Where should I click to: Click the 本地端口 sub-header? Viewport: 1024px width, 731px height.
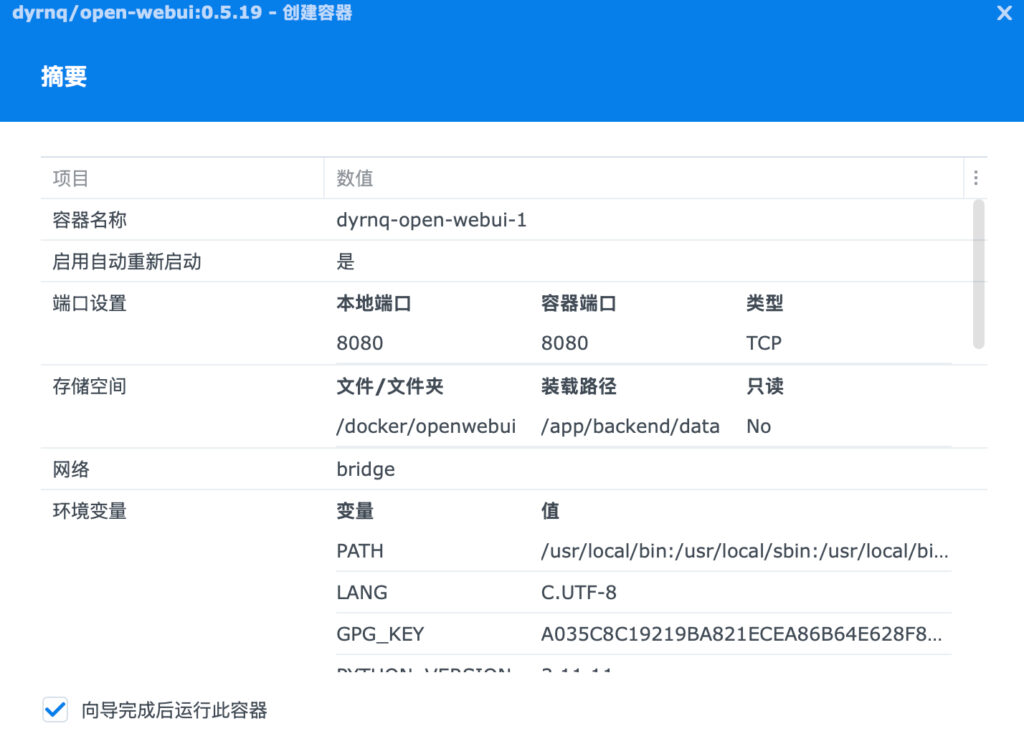point(374,303)
